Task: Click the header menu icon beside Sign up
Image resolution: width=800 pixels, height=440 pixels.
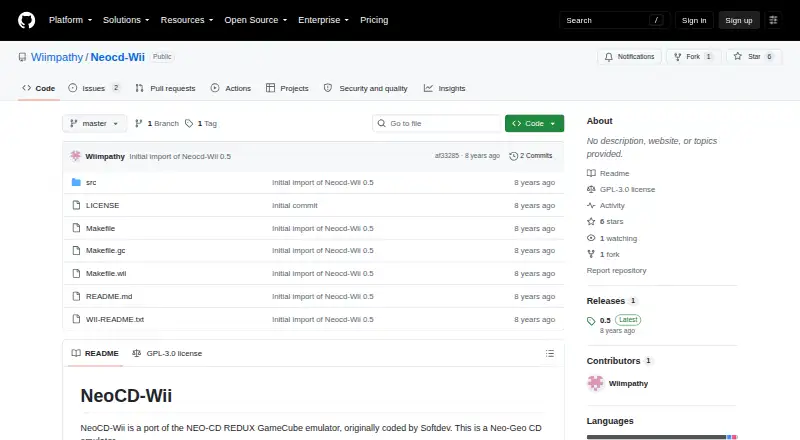Action: tap(773, 20)
